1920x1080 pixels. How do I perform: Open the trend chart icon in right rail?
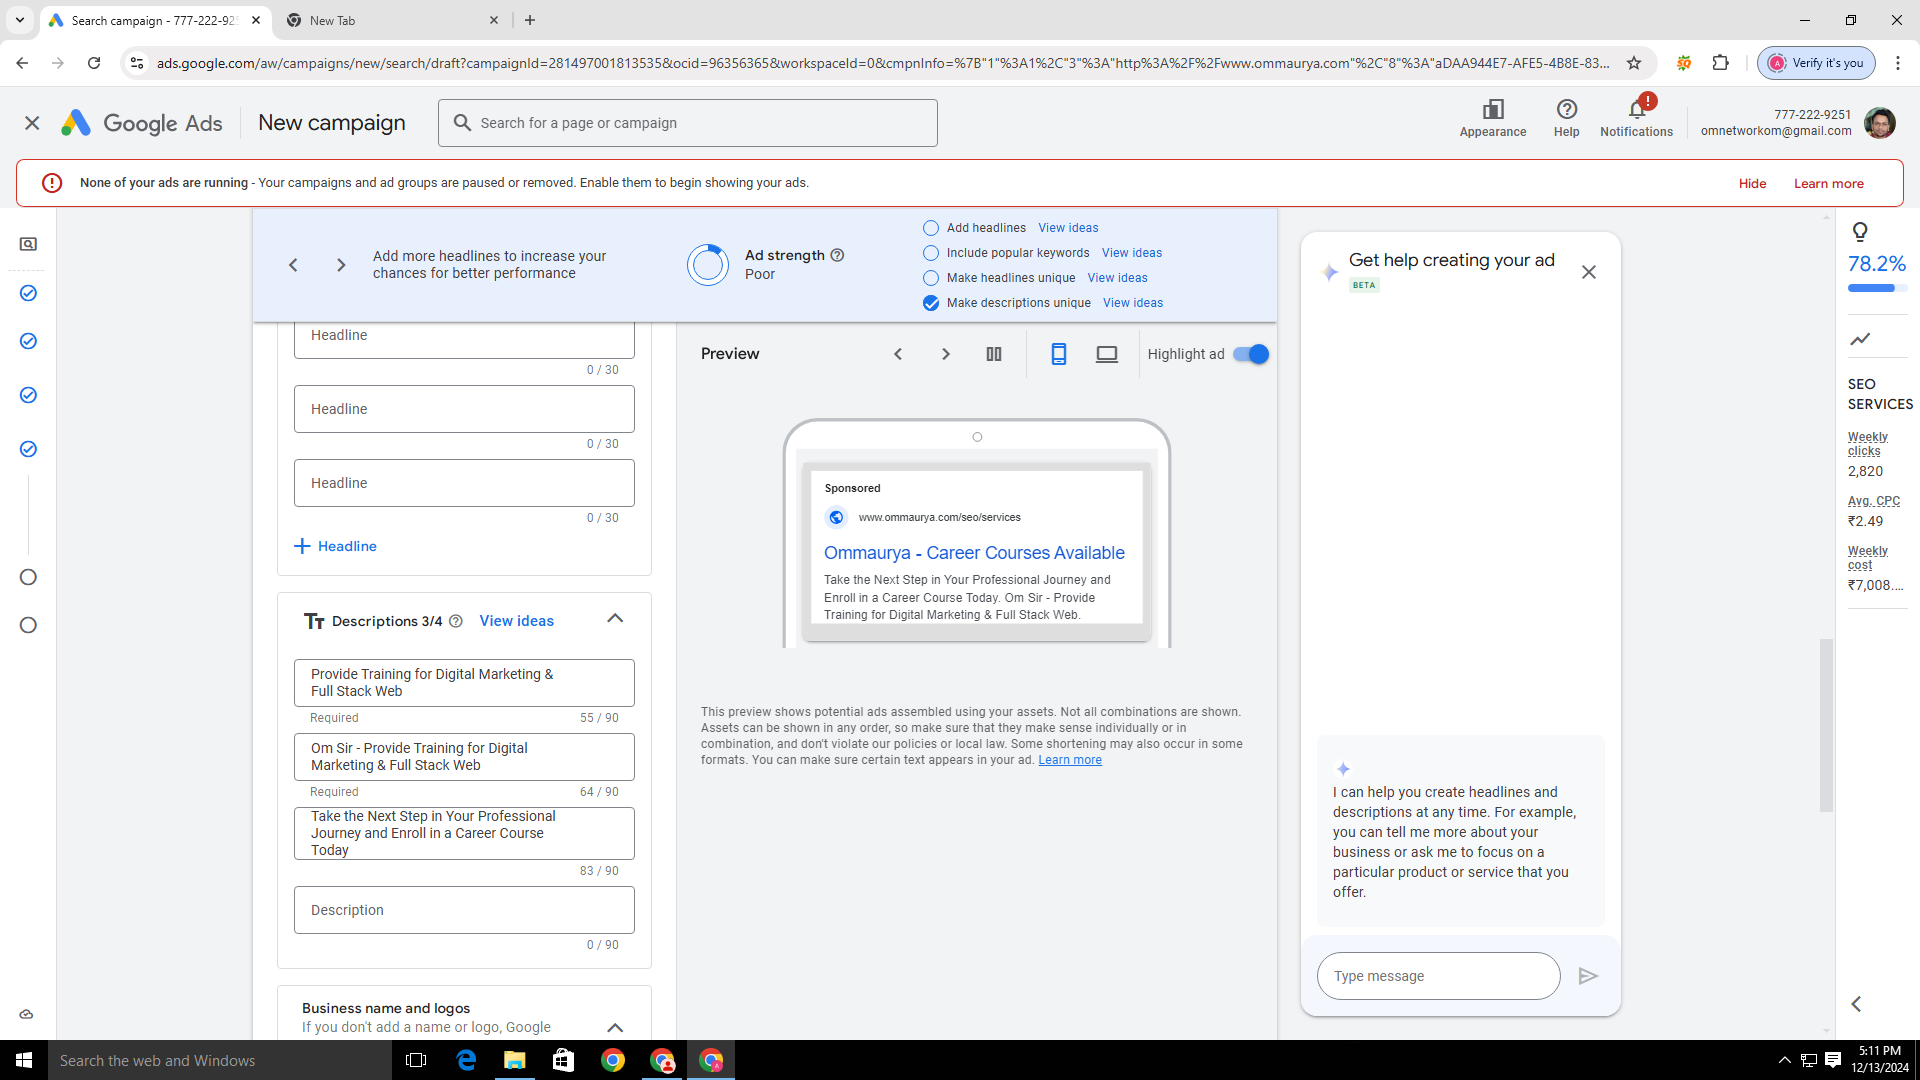[1860, 339]
